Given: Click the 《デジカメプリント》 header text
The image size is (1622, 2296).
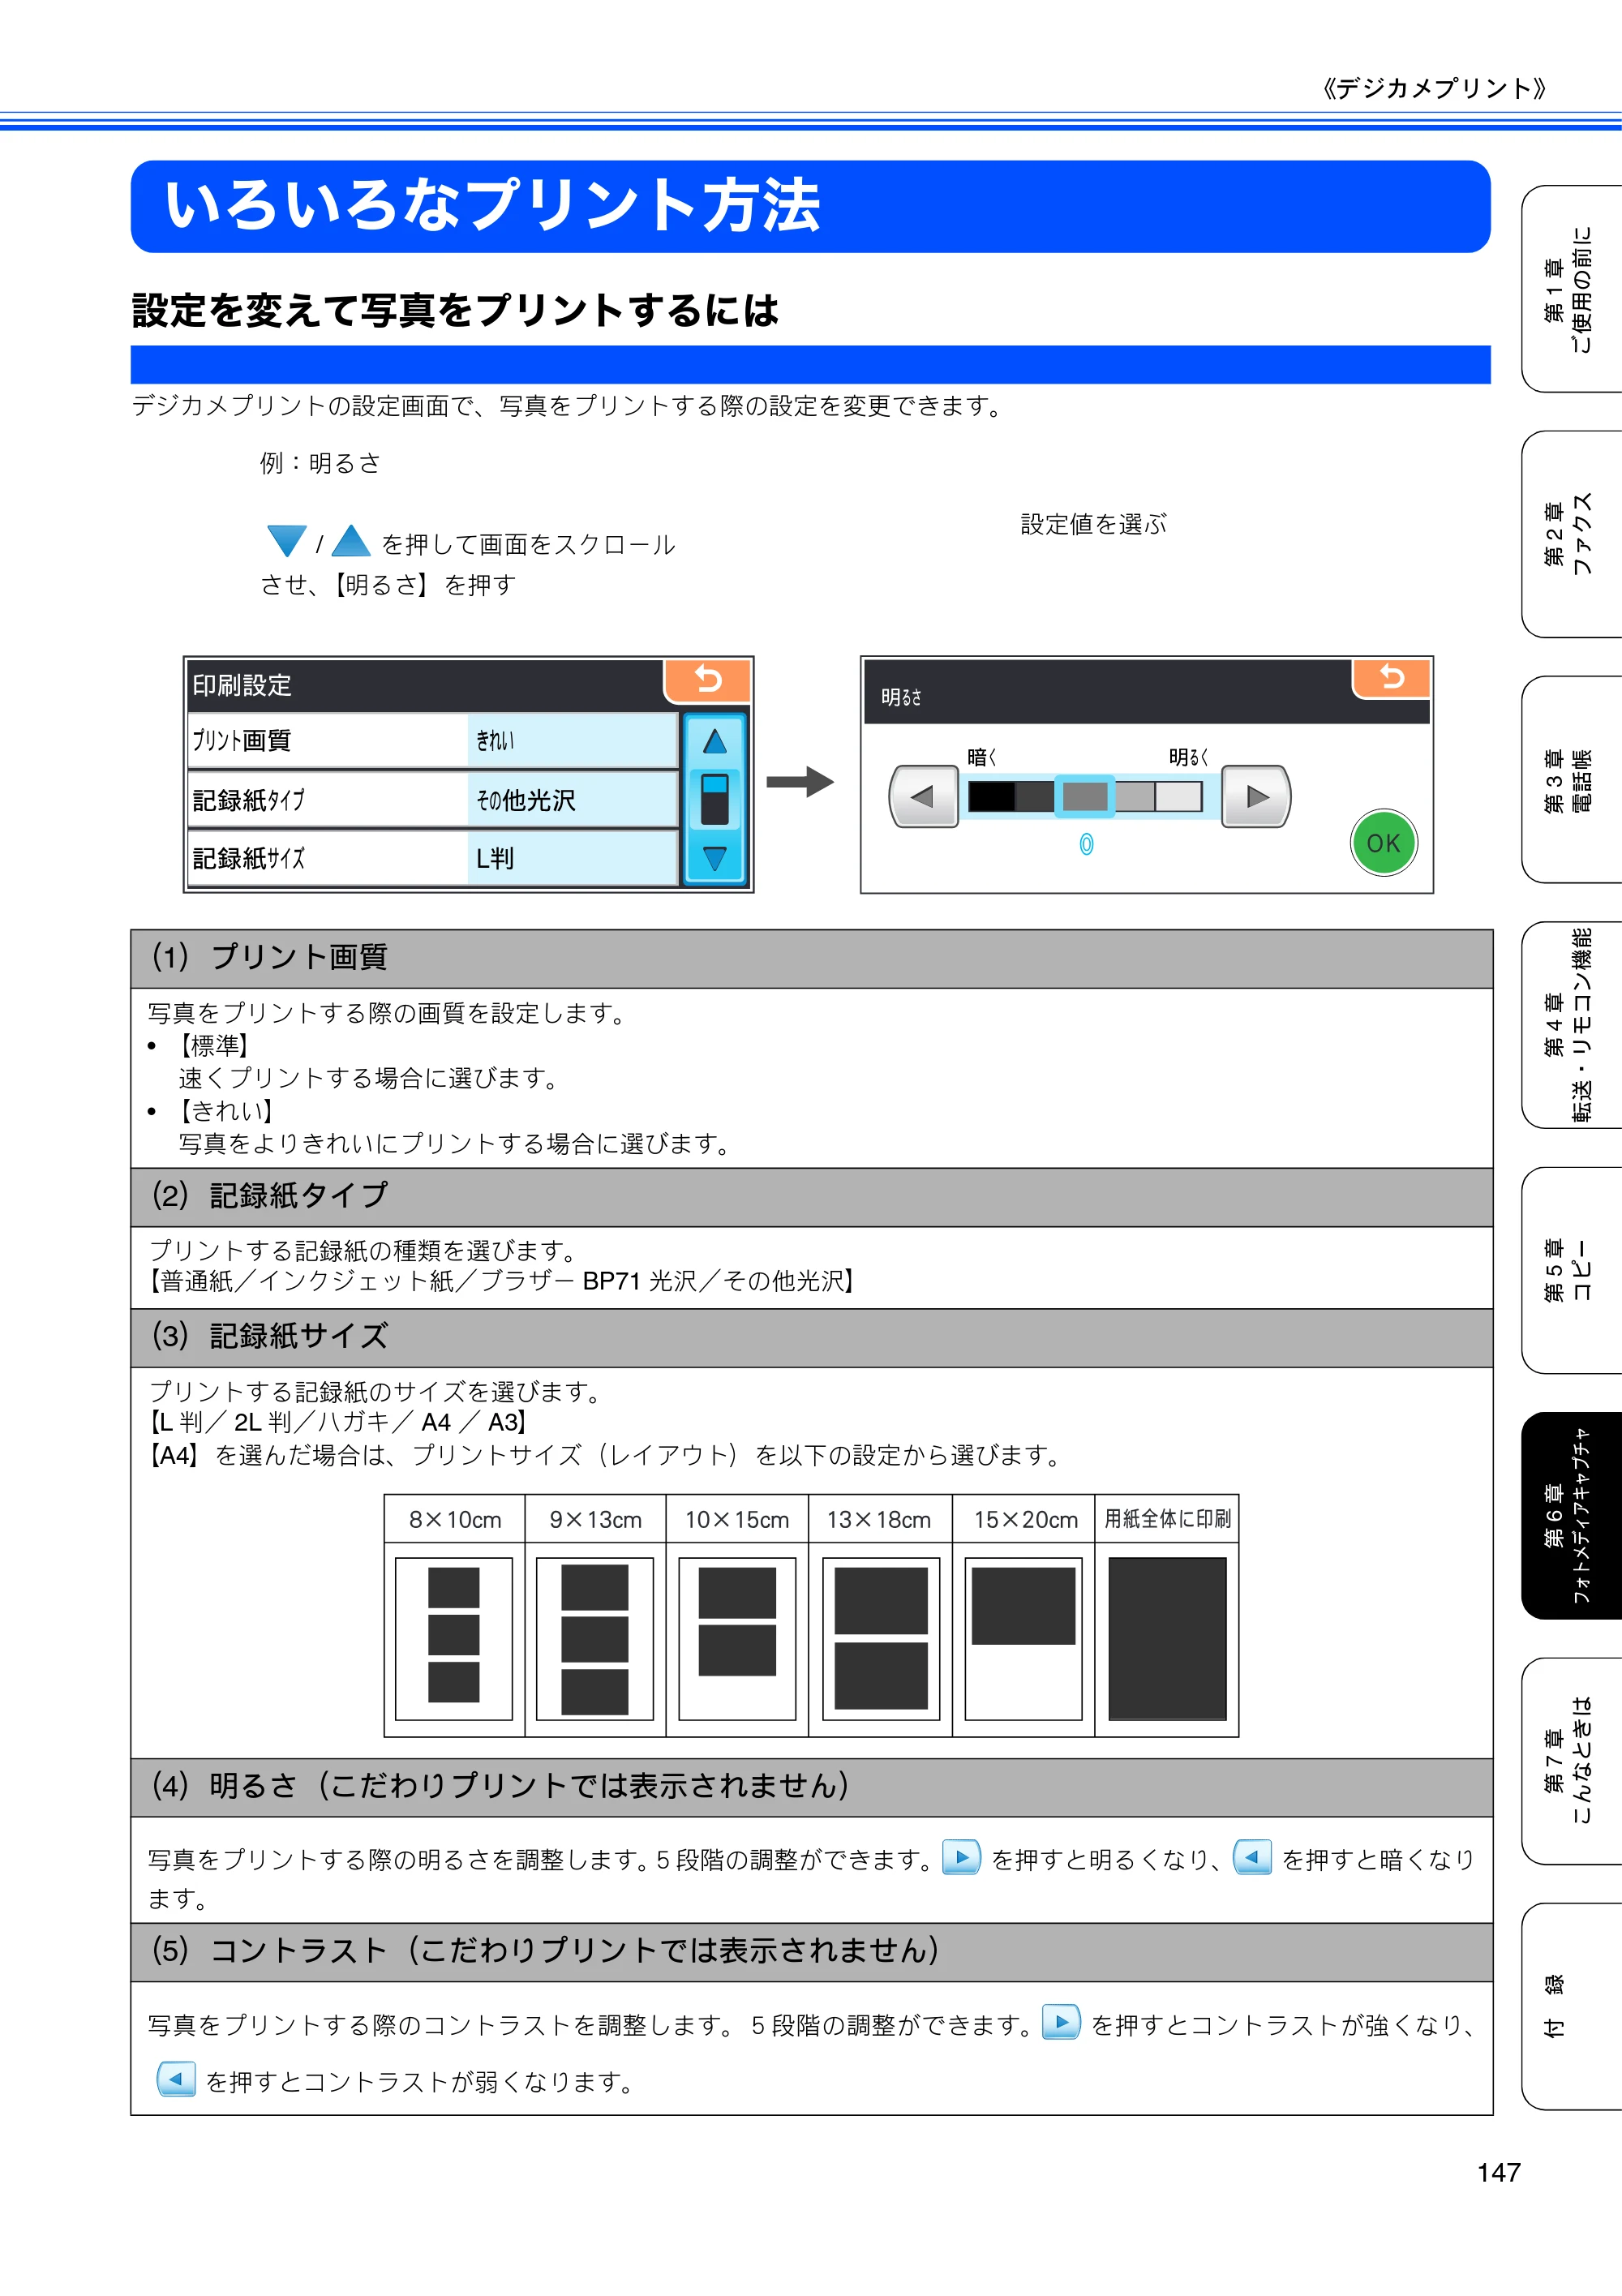Looking at the screenshot, I should pyautogui.click(x=1434, y=88).
